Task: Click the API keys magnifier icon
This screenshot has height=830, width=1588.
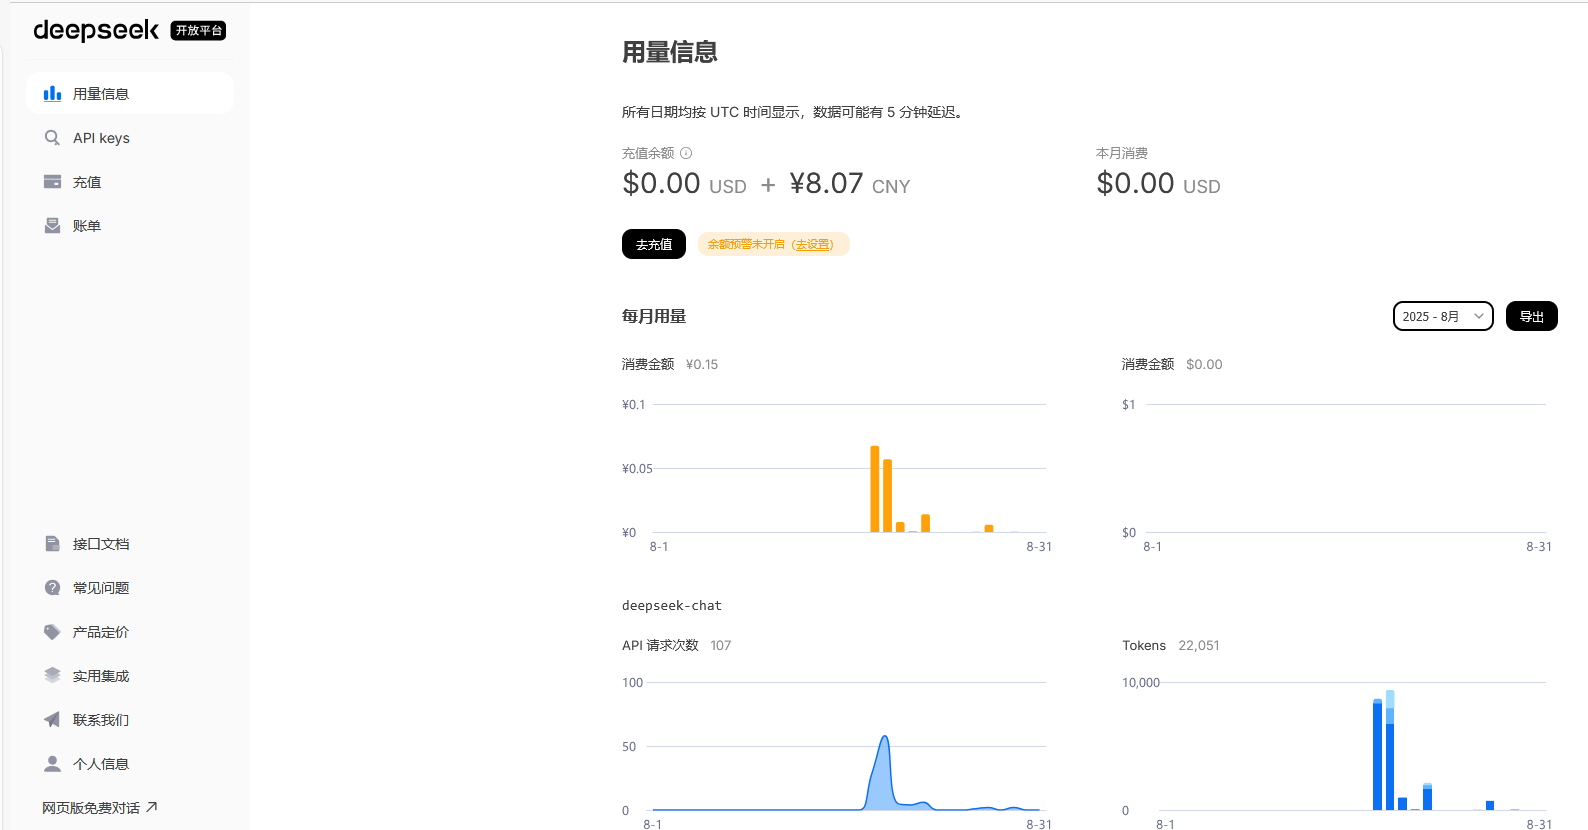Action: 52,138
